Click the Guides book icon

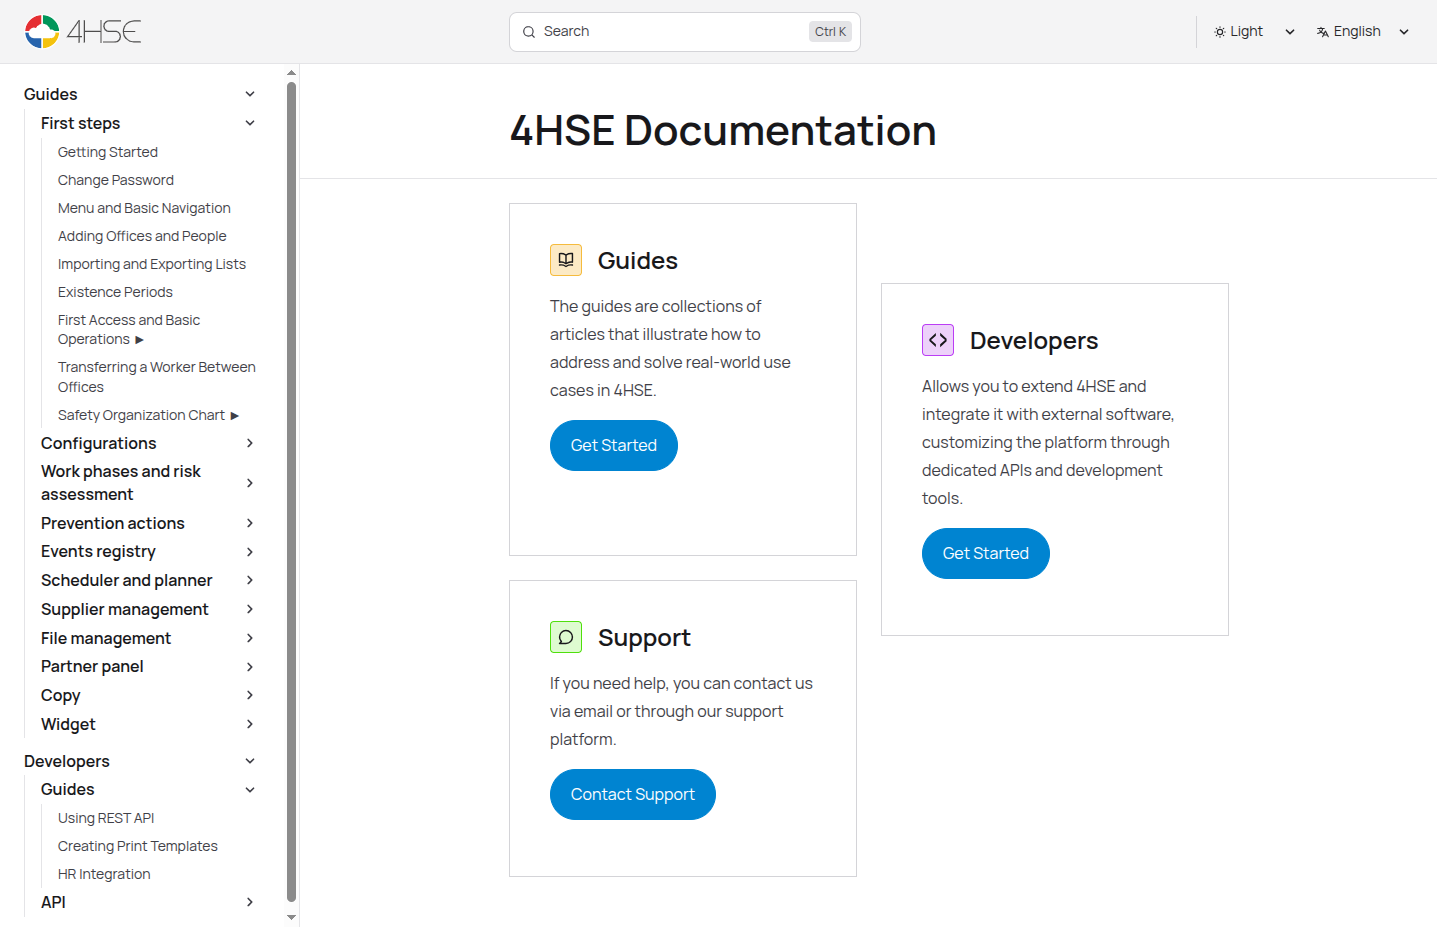pyautogui.click(x=566, y=260)
